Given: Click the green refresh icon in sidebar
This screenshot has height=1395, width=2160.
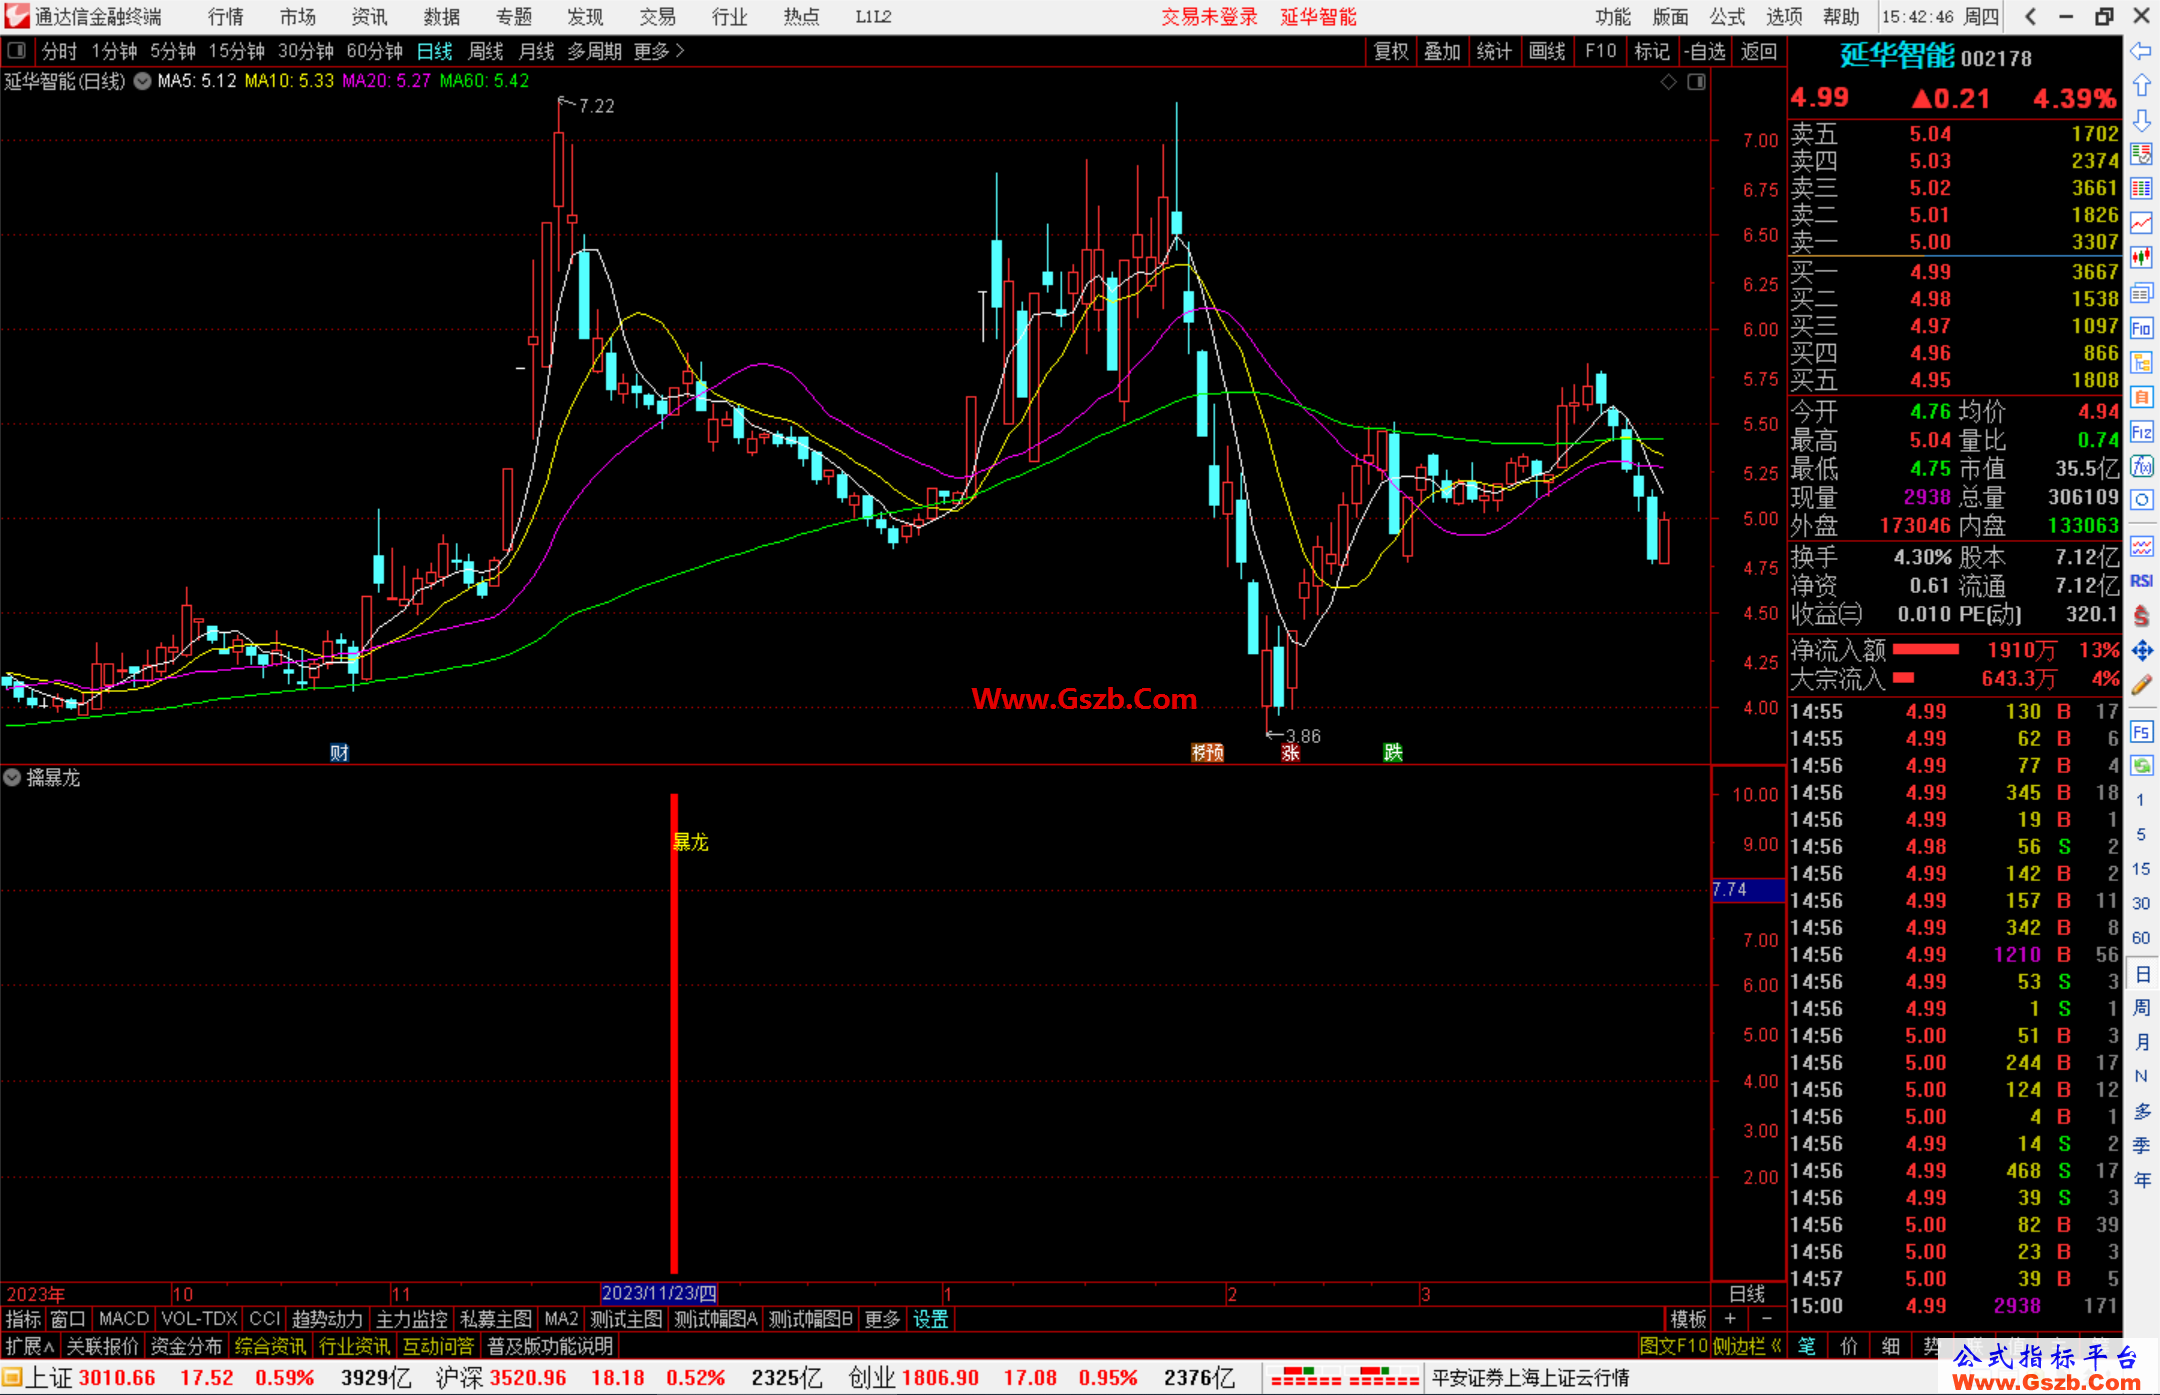Looking at the screenshot, I should (x=2141, y=766).
